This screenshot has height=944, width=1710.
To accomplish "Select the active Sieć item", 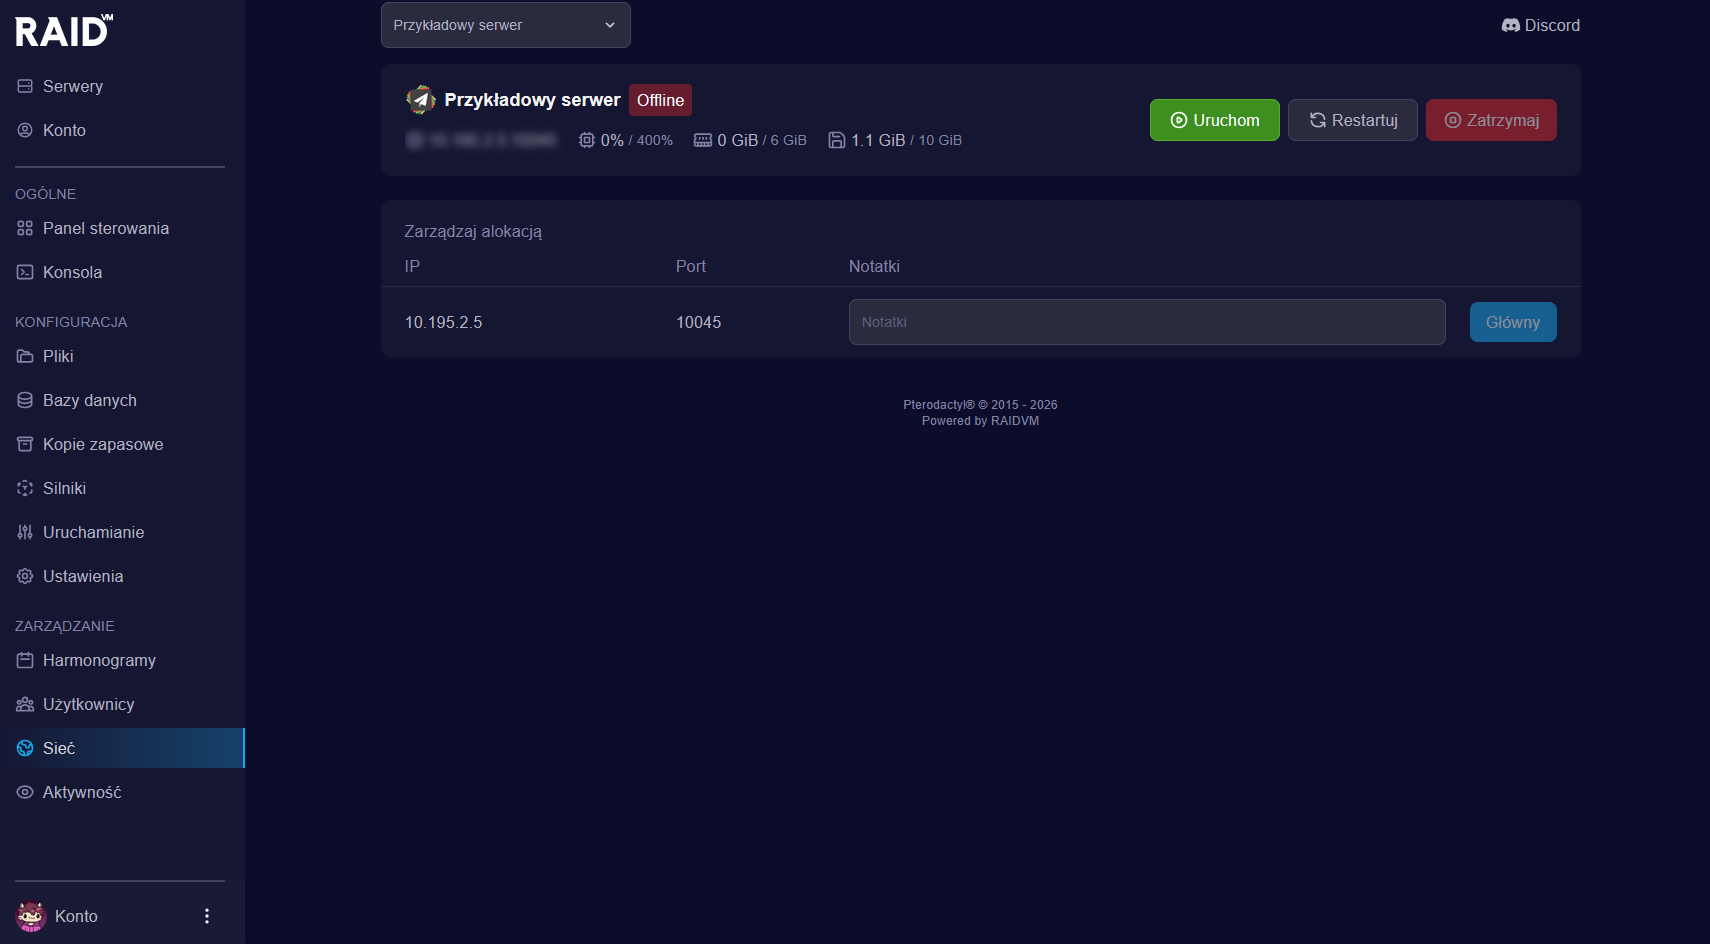I will click(122, 748).
